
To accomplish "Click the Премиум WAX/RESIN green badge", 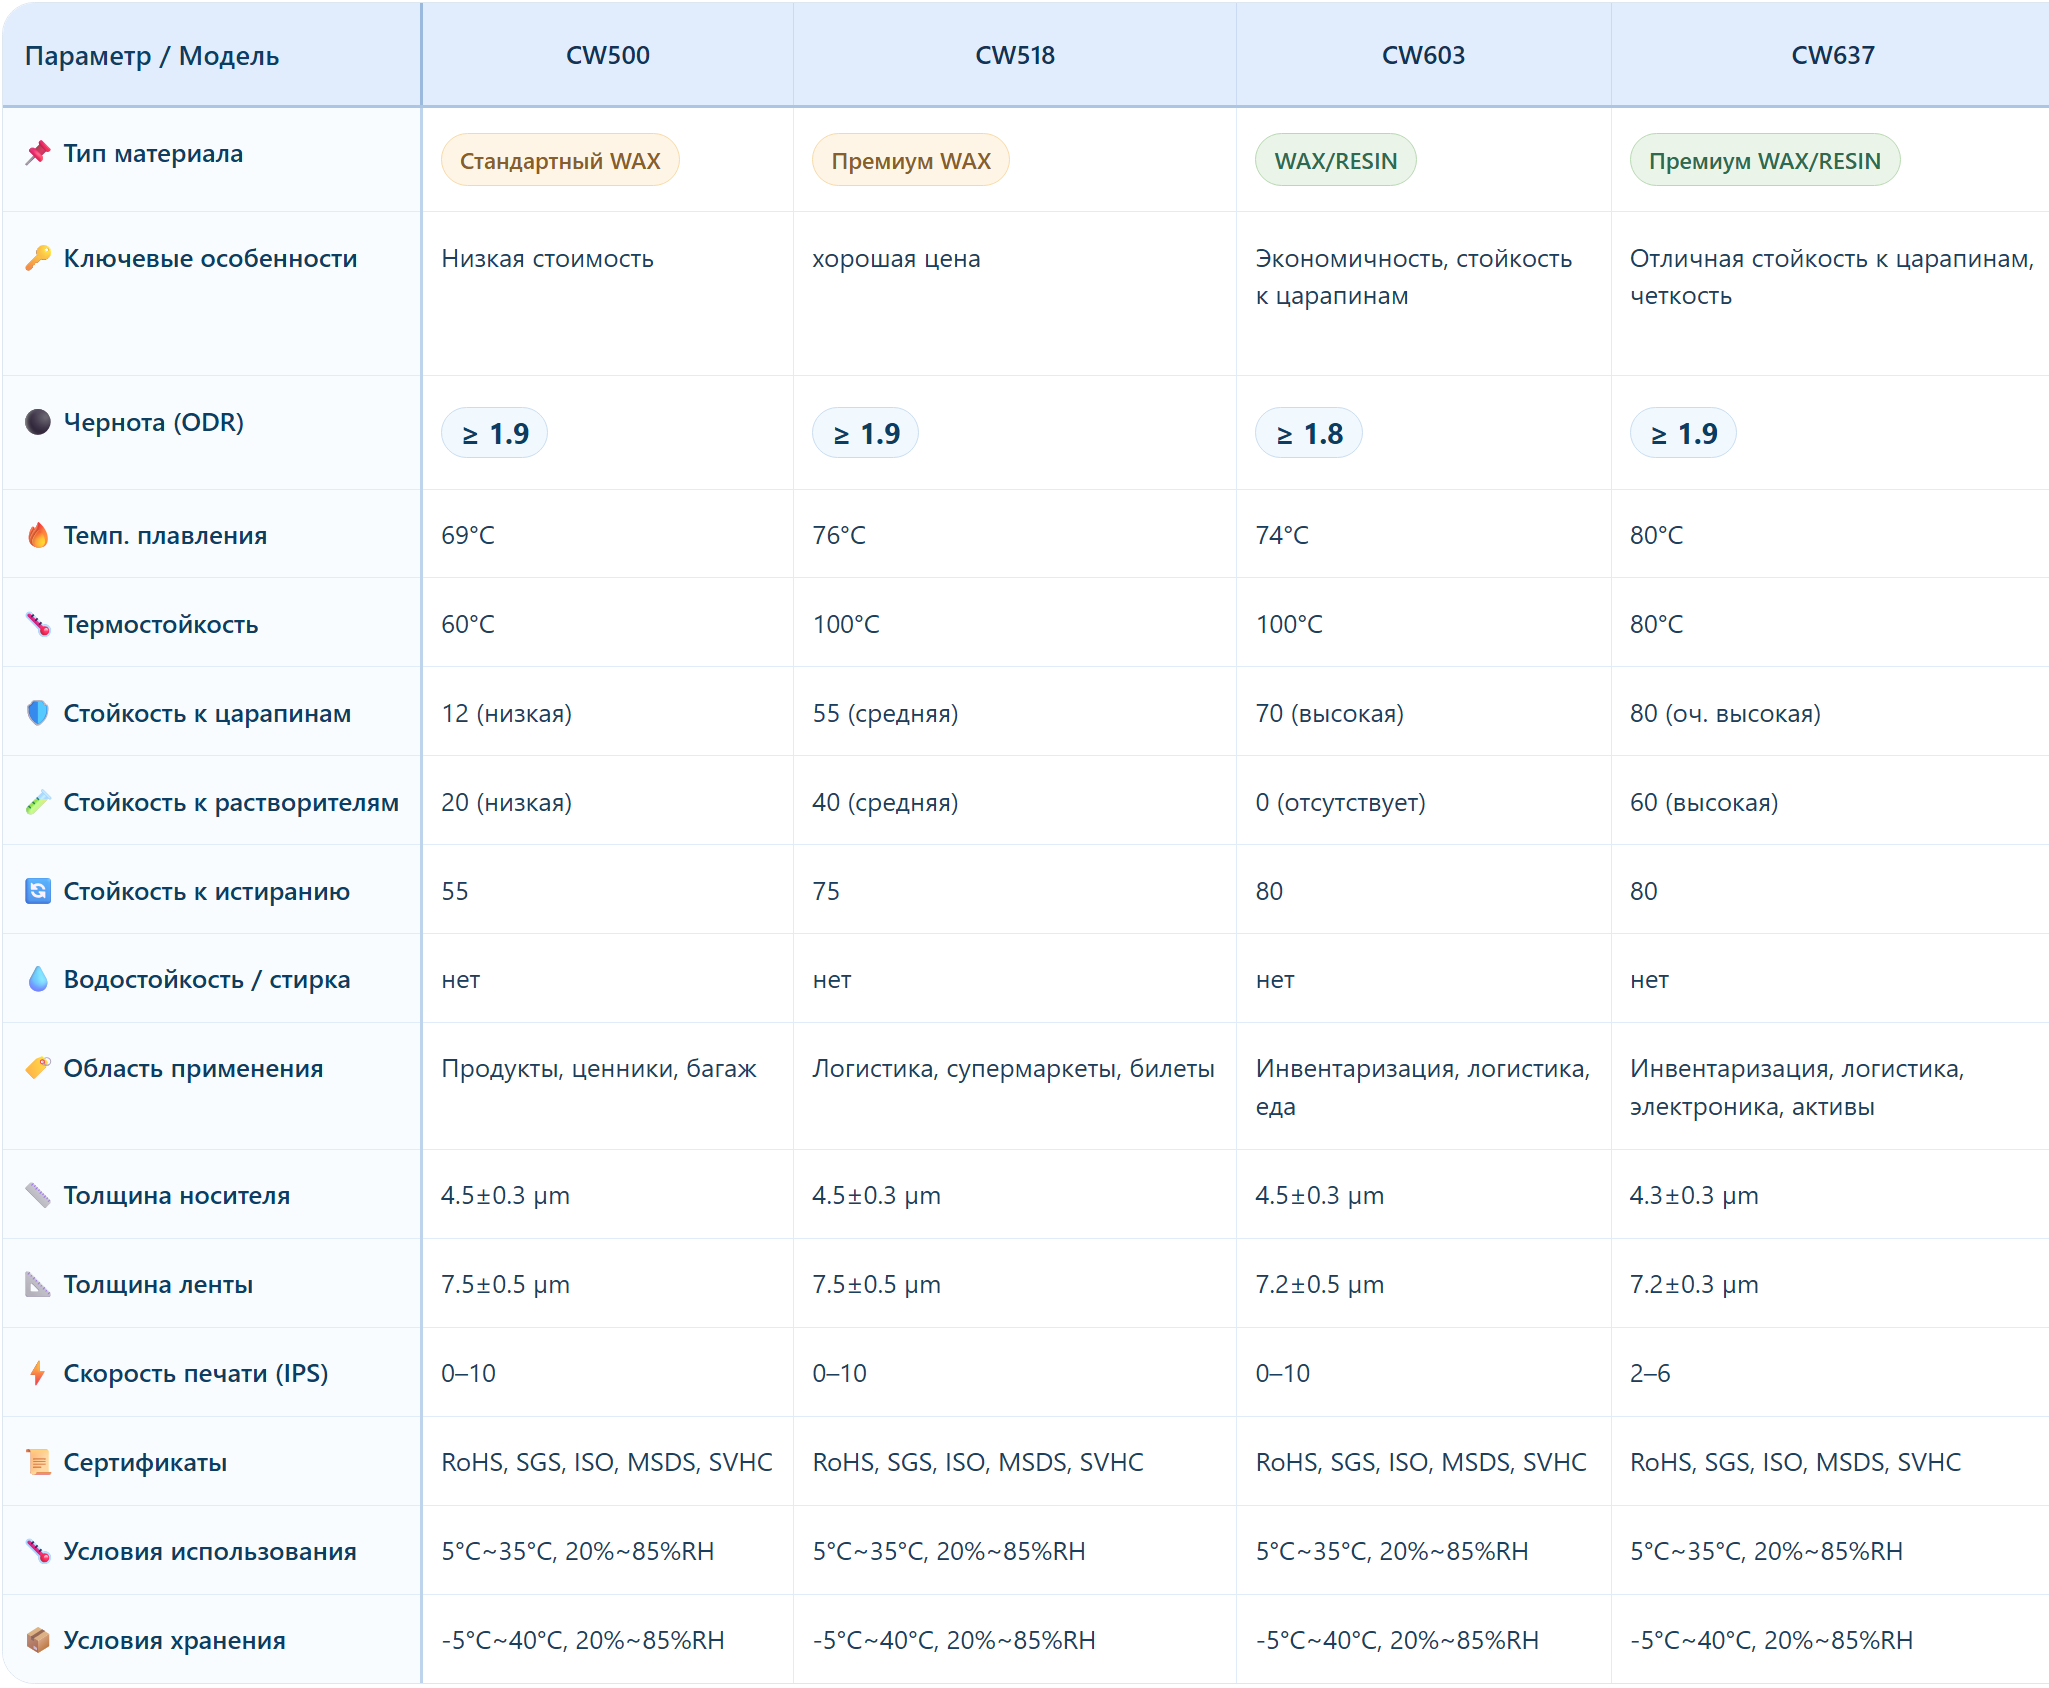I will point(1764,161).
